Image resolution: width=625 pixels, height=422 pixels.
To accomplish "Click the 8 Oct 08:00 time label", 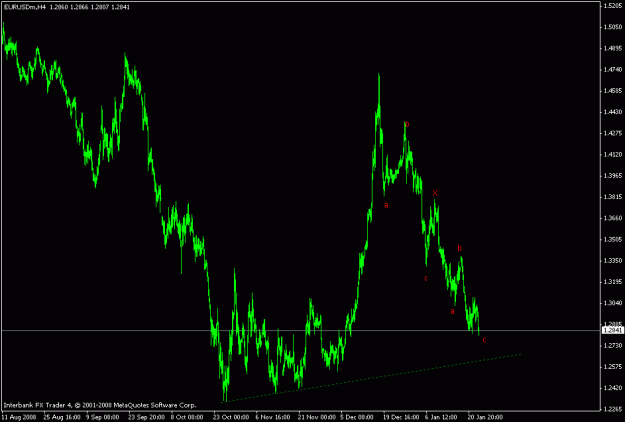I will 187,417.
